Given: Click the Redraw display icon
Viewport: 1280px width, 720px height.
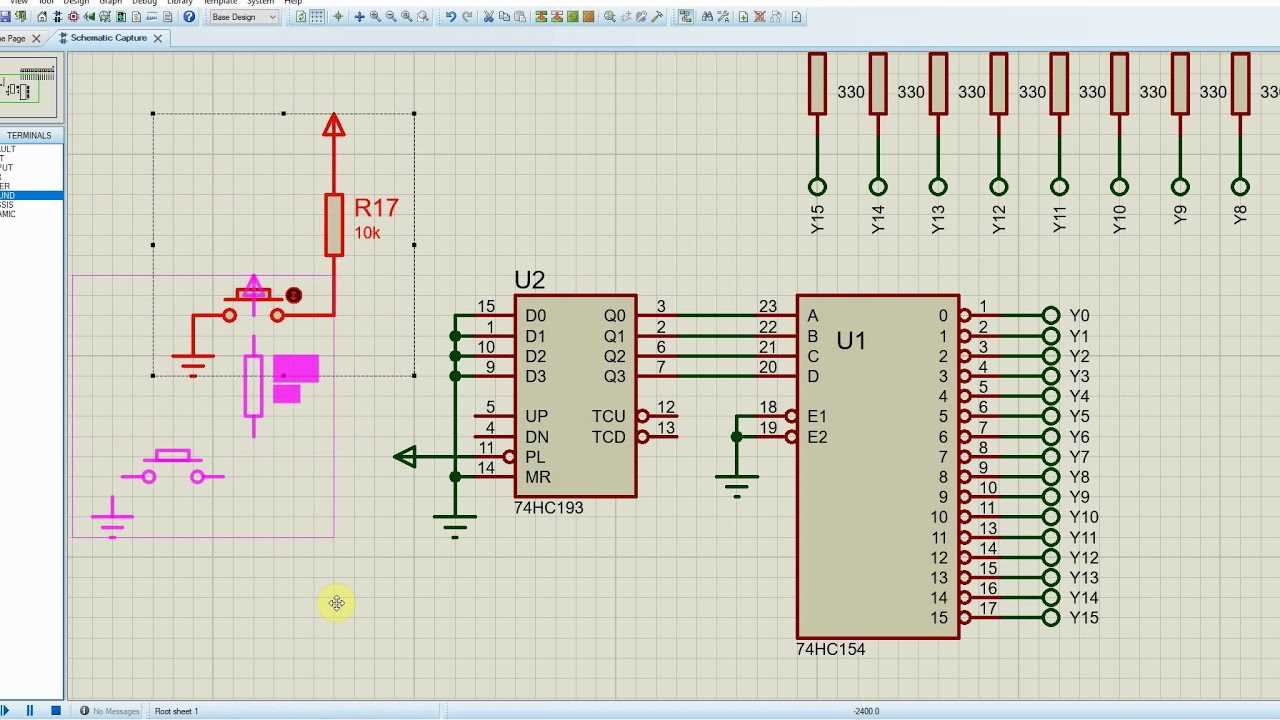Looking at the screenshot, I should [301, 17].
